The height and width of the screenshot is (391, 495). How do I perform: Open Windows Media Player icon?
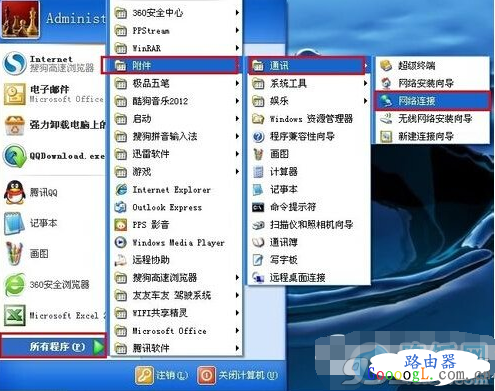121,242
